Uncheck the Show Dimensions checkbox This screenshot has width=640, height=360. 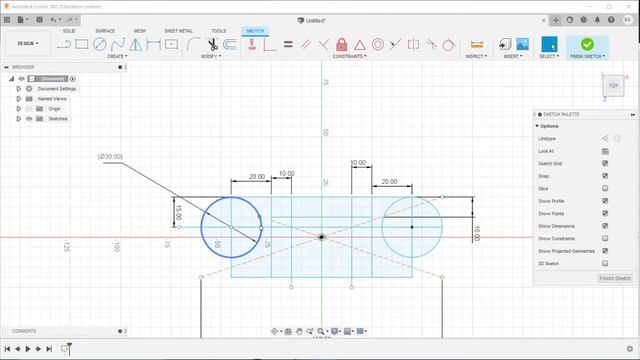[605, 226]
